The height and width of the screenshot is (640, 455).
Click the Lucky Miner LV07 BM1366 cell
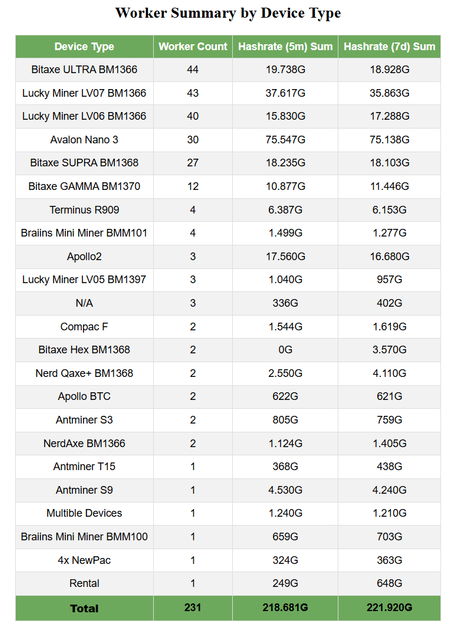pos(84,93)
